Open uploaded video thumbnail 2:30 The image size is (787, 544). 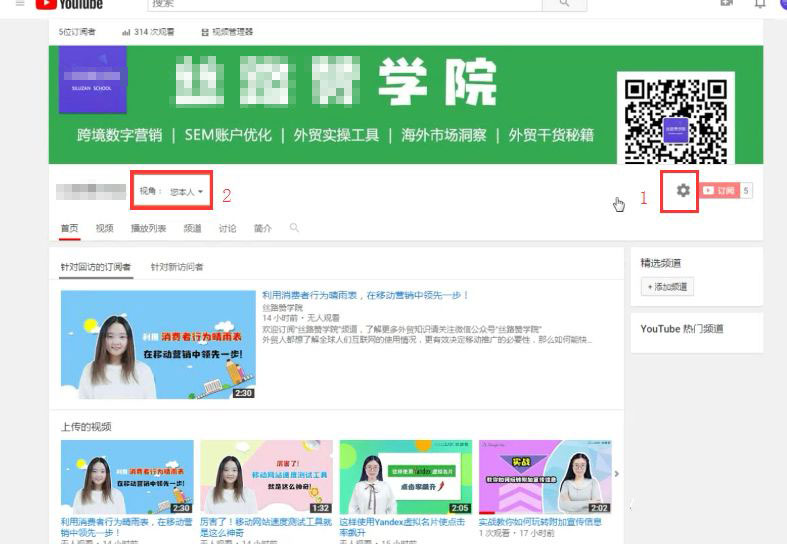[127, 477]
